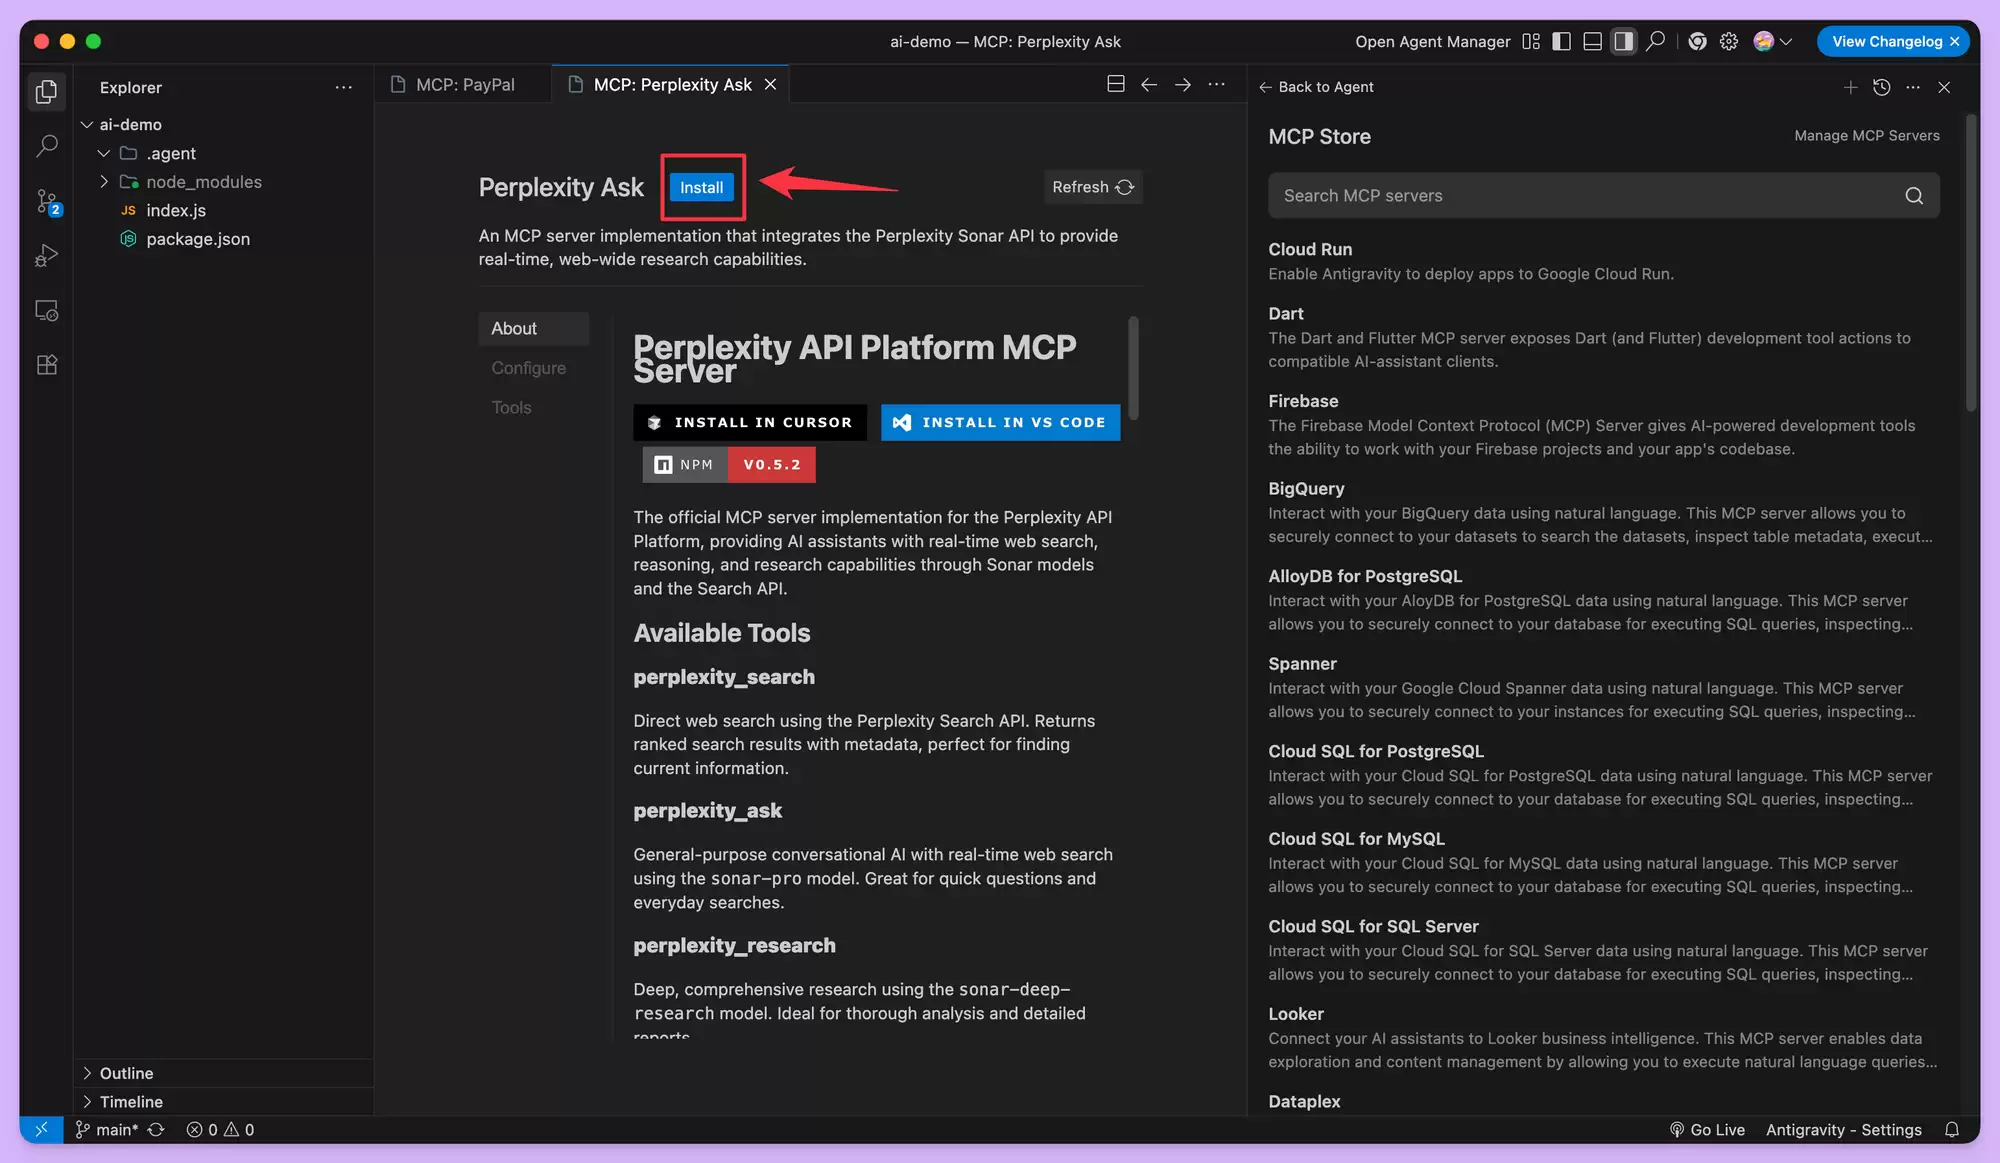Click the MCP search magnifier icon
Viewport: 2000px width, 1163px height.
1913,196
